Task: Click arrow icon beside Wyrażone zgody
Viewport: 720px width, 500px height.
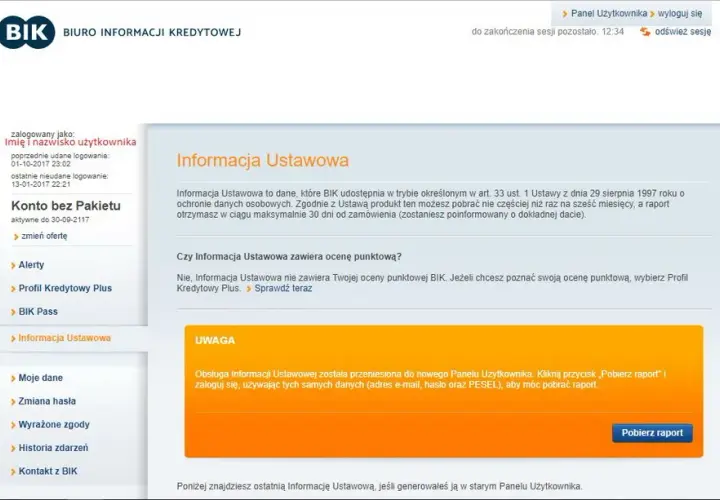Action: (x=13, y=425)
